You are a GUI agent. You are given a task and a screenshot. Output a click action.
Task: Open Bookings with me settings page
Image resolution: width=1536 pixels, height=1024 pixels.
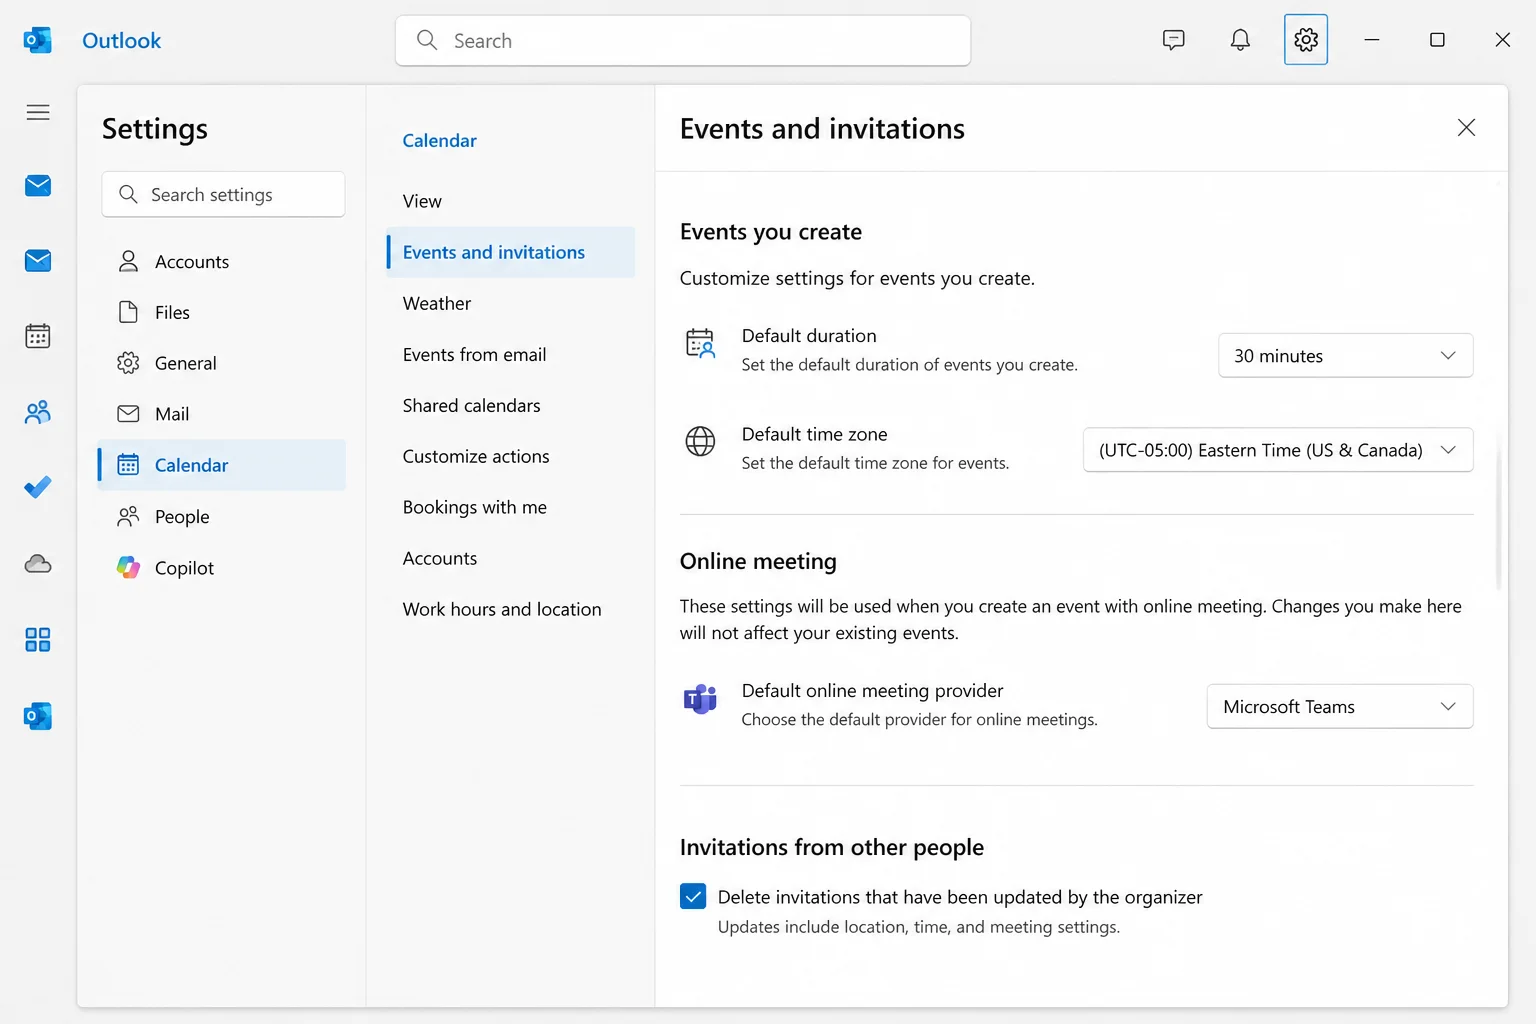click(511, 507)
